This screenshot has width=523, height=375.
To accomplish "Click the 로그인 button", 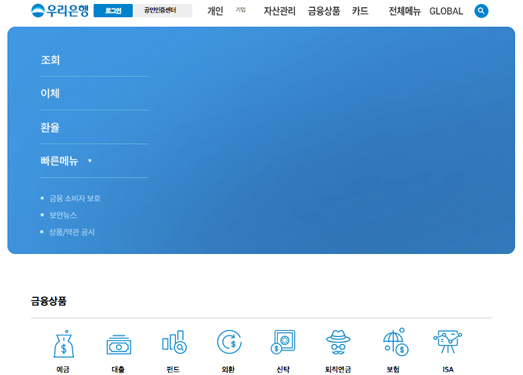I will click(113, 11).
